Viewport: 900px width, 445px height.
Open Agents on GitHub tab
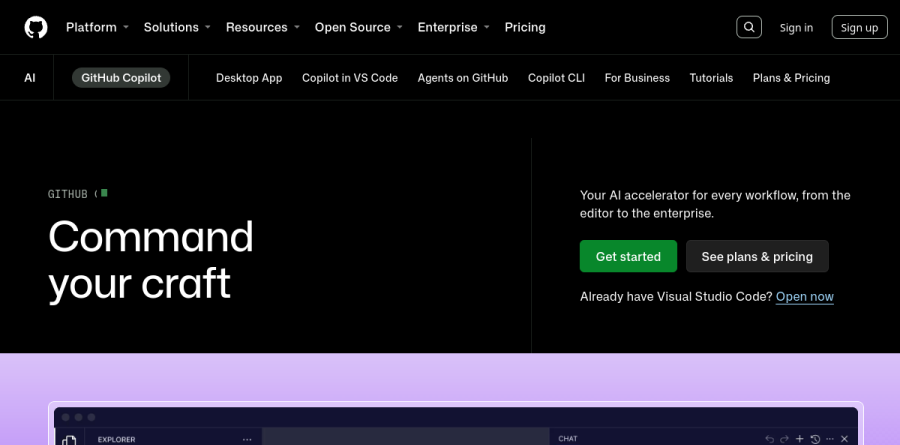coord(463,78)
